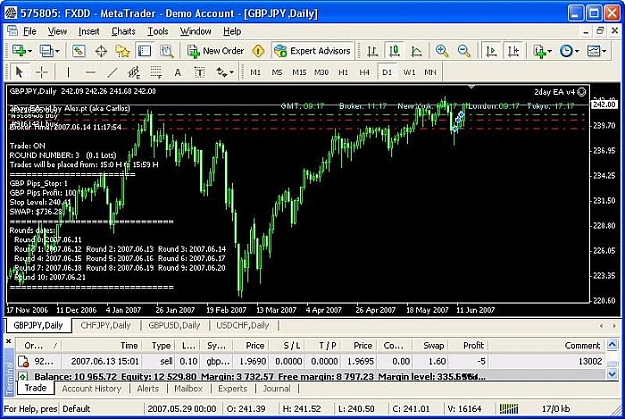This screenshot has width=625, height=419.
Task: Show the Navigator folder-star icon
Action: coord(122,51)
